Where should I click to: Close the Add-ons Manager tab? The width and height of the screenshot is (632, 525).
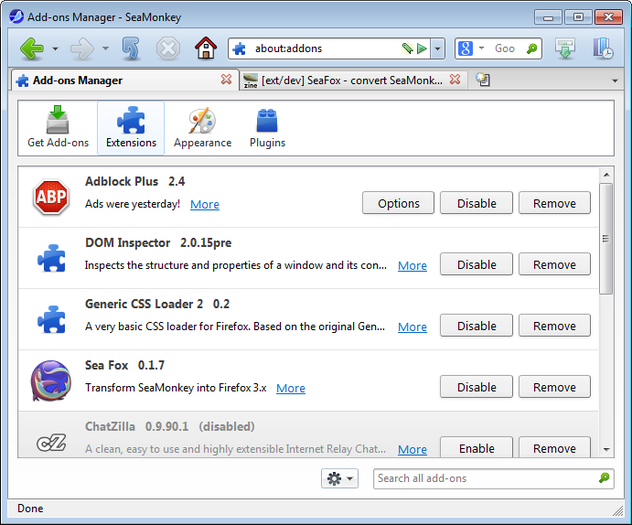coord(227,79)
